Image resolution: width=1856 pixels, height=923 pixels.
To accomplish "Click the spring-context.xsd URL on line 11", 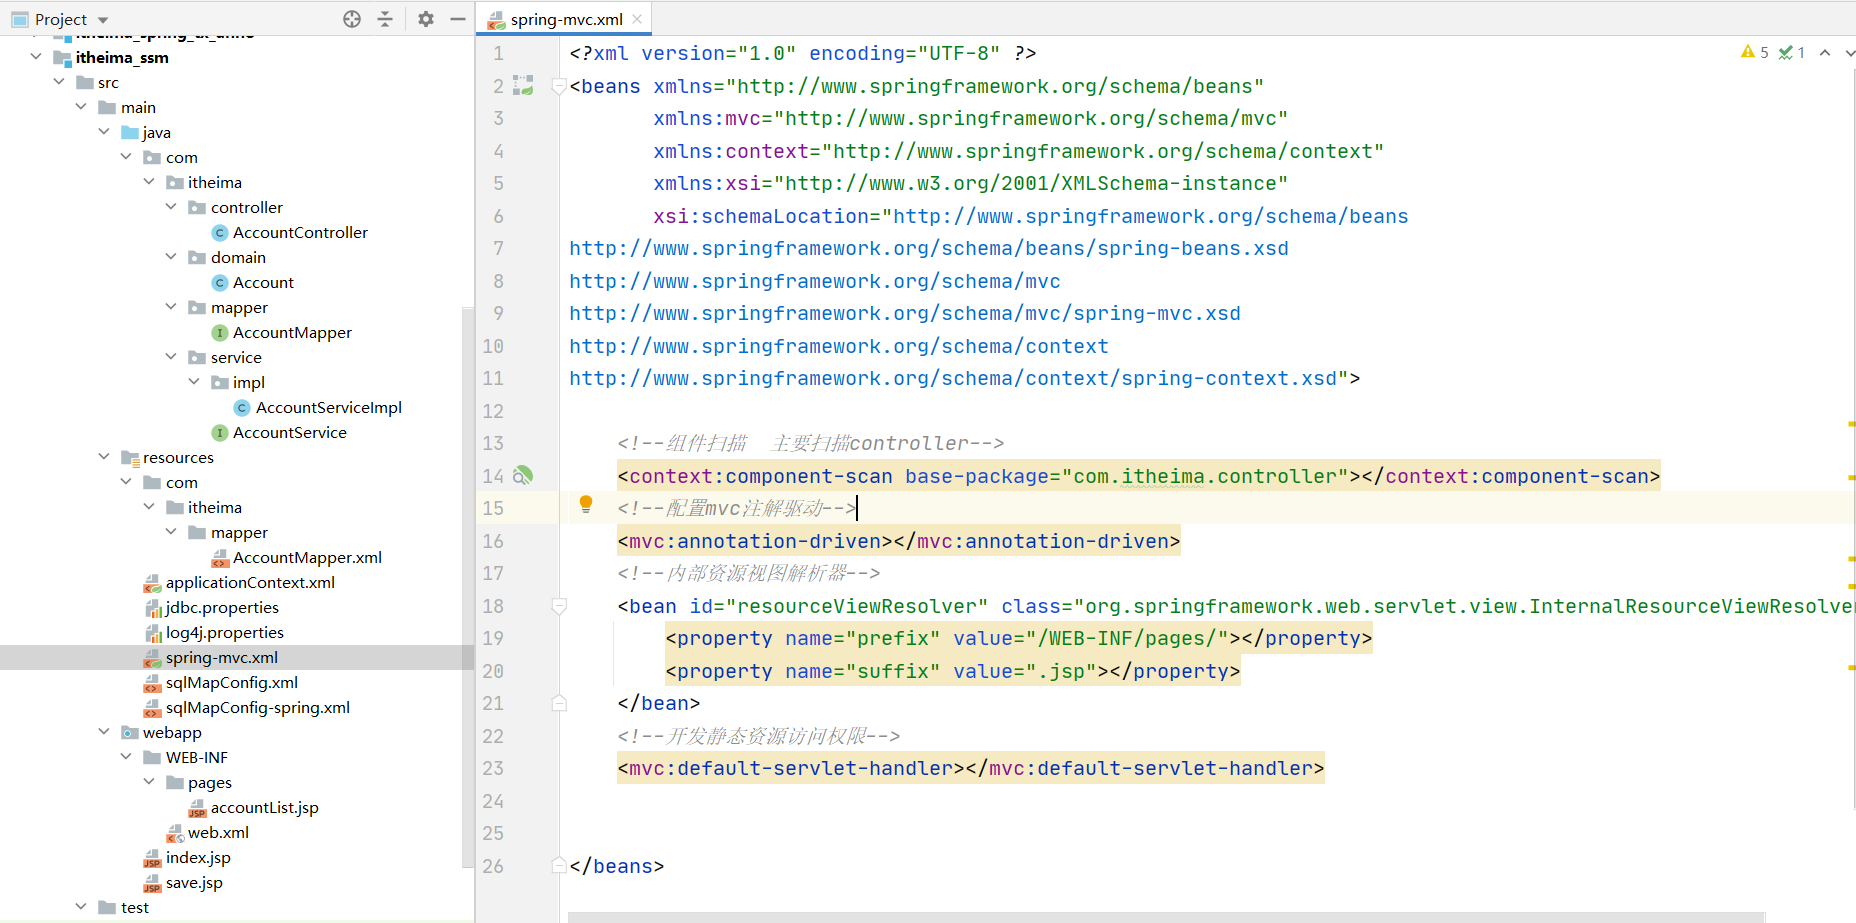I will coord(953,378).
